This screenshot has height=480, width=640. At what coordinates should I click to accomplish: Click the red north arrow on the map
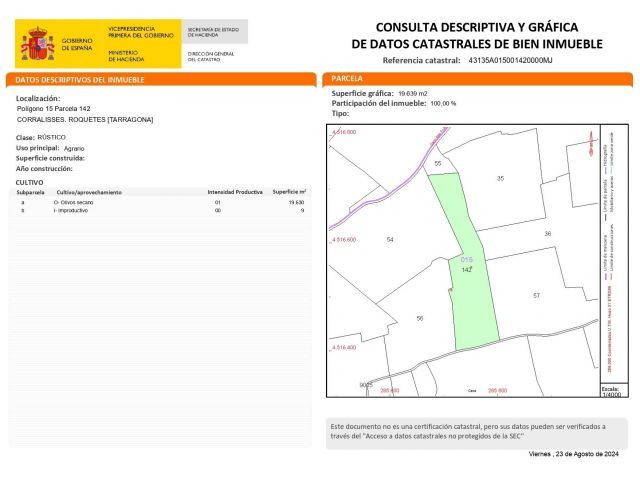coord(591,143)
